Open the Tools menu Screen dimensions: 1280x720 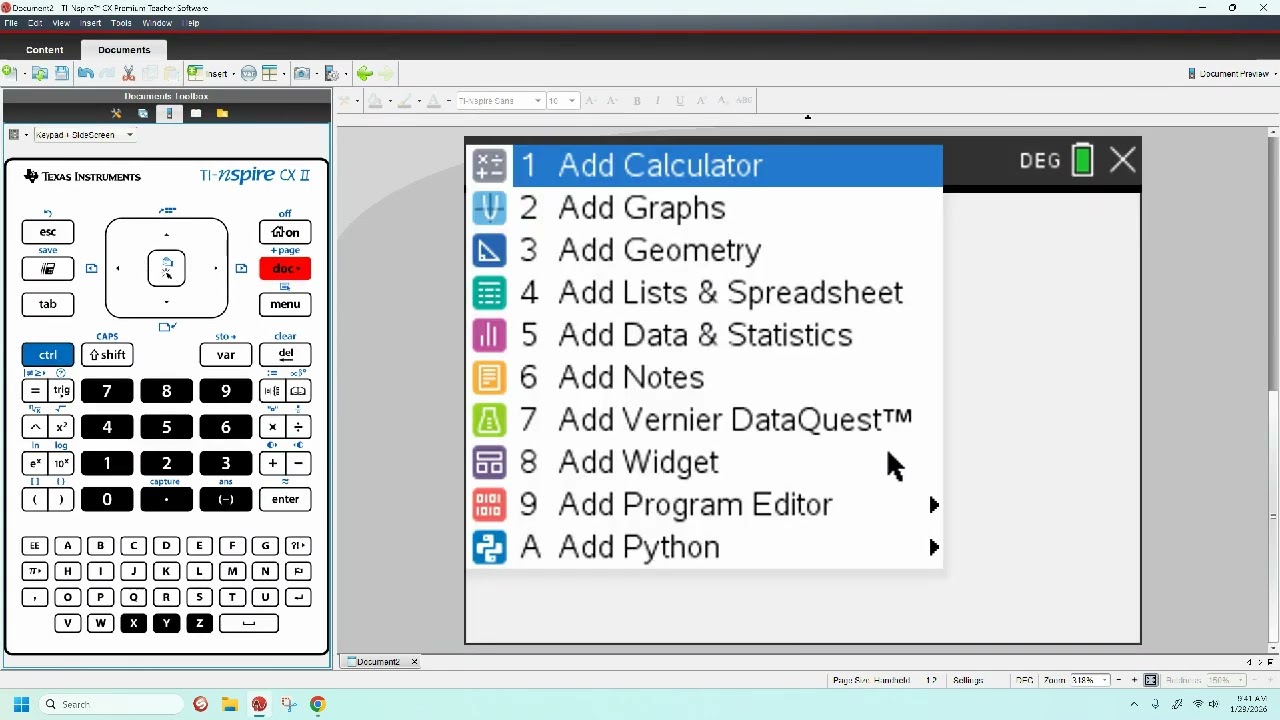[121, 22]
